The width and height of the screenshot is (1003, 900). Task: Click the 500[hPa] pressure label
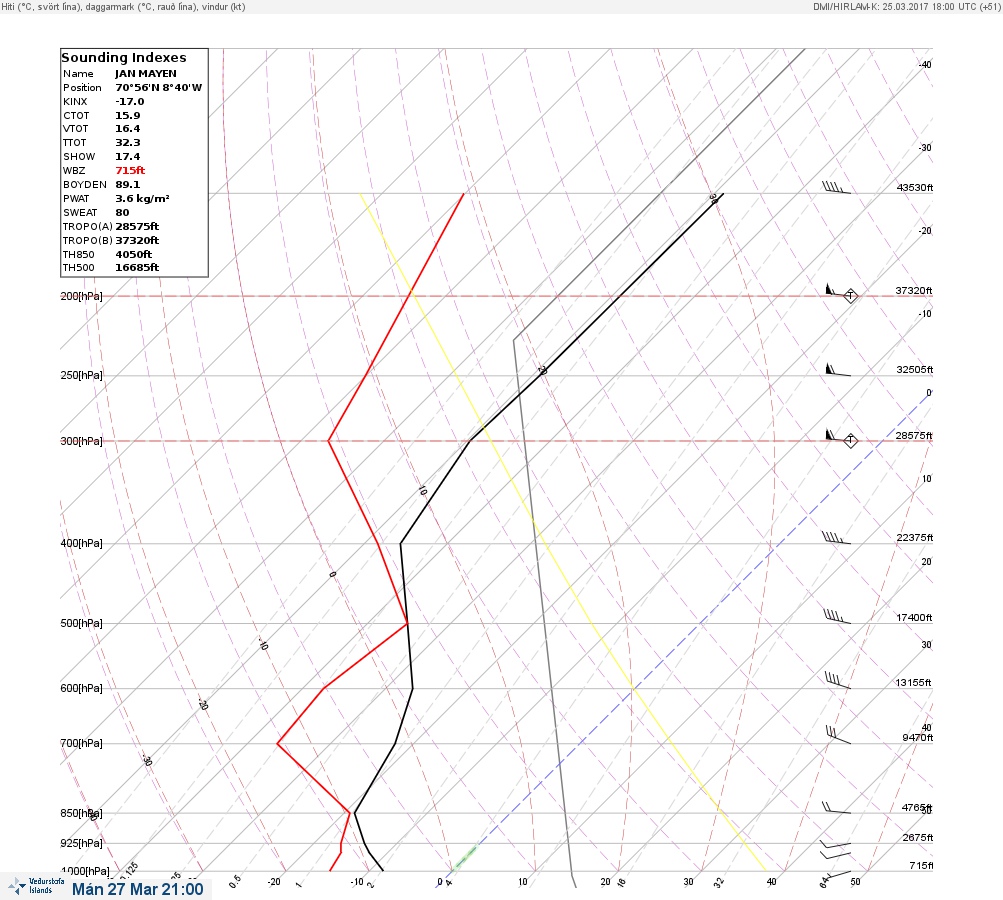81,623
